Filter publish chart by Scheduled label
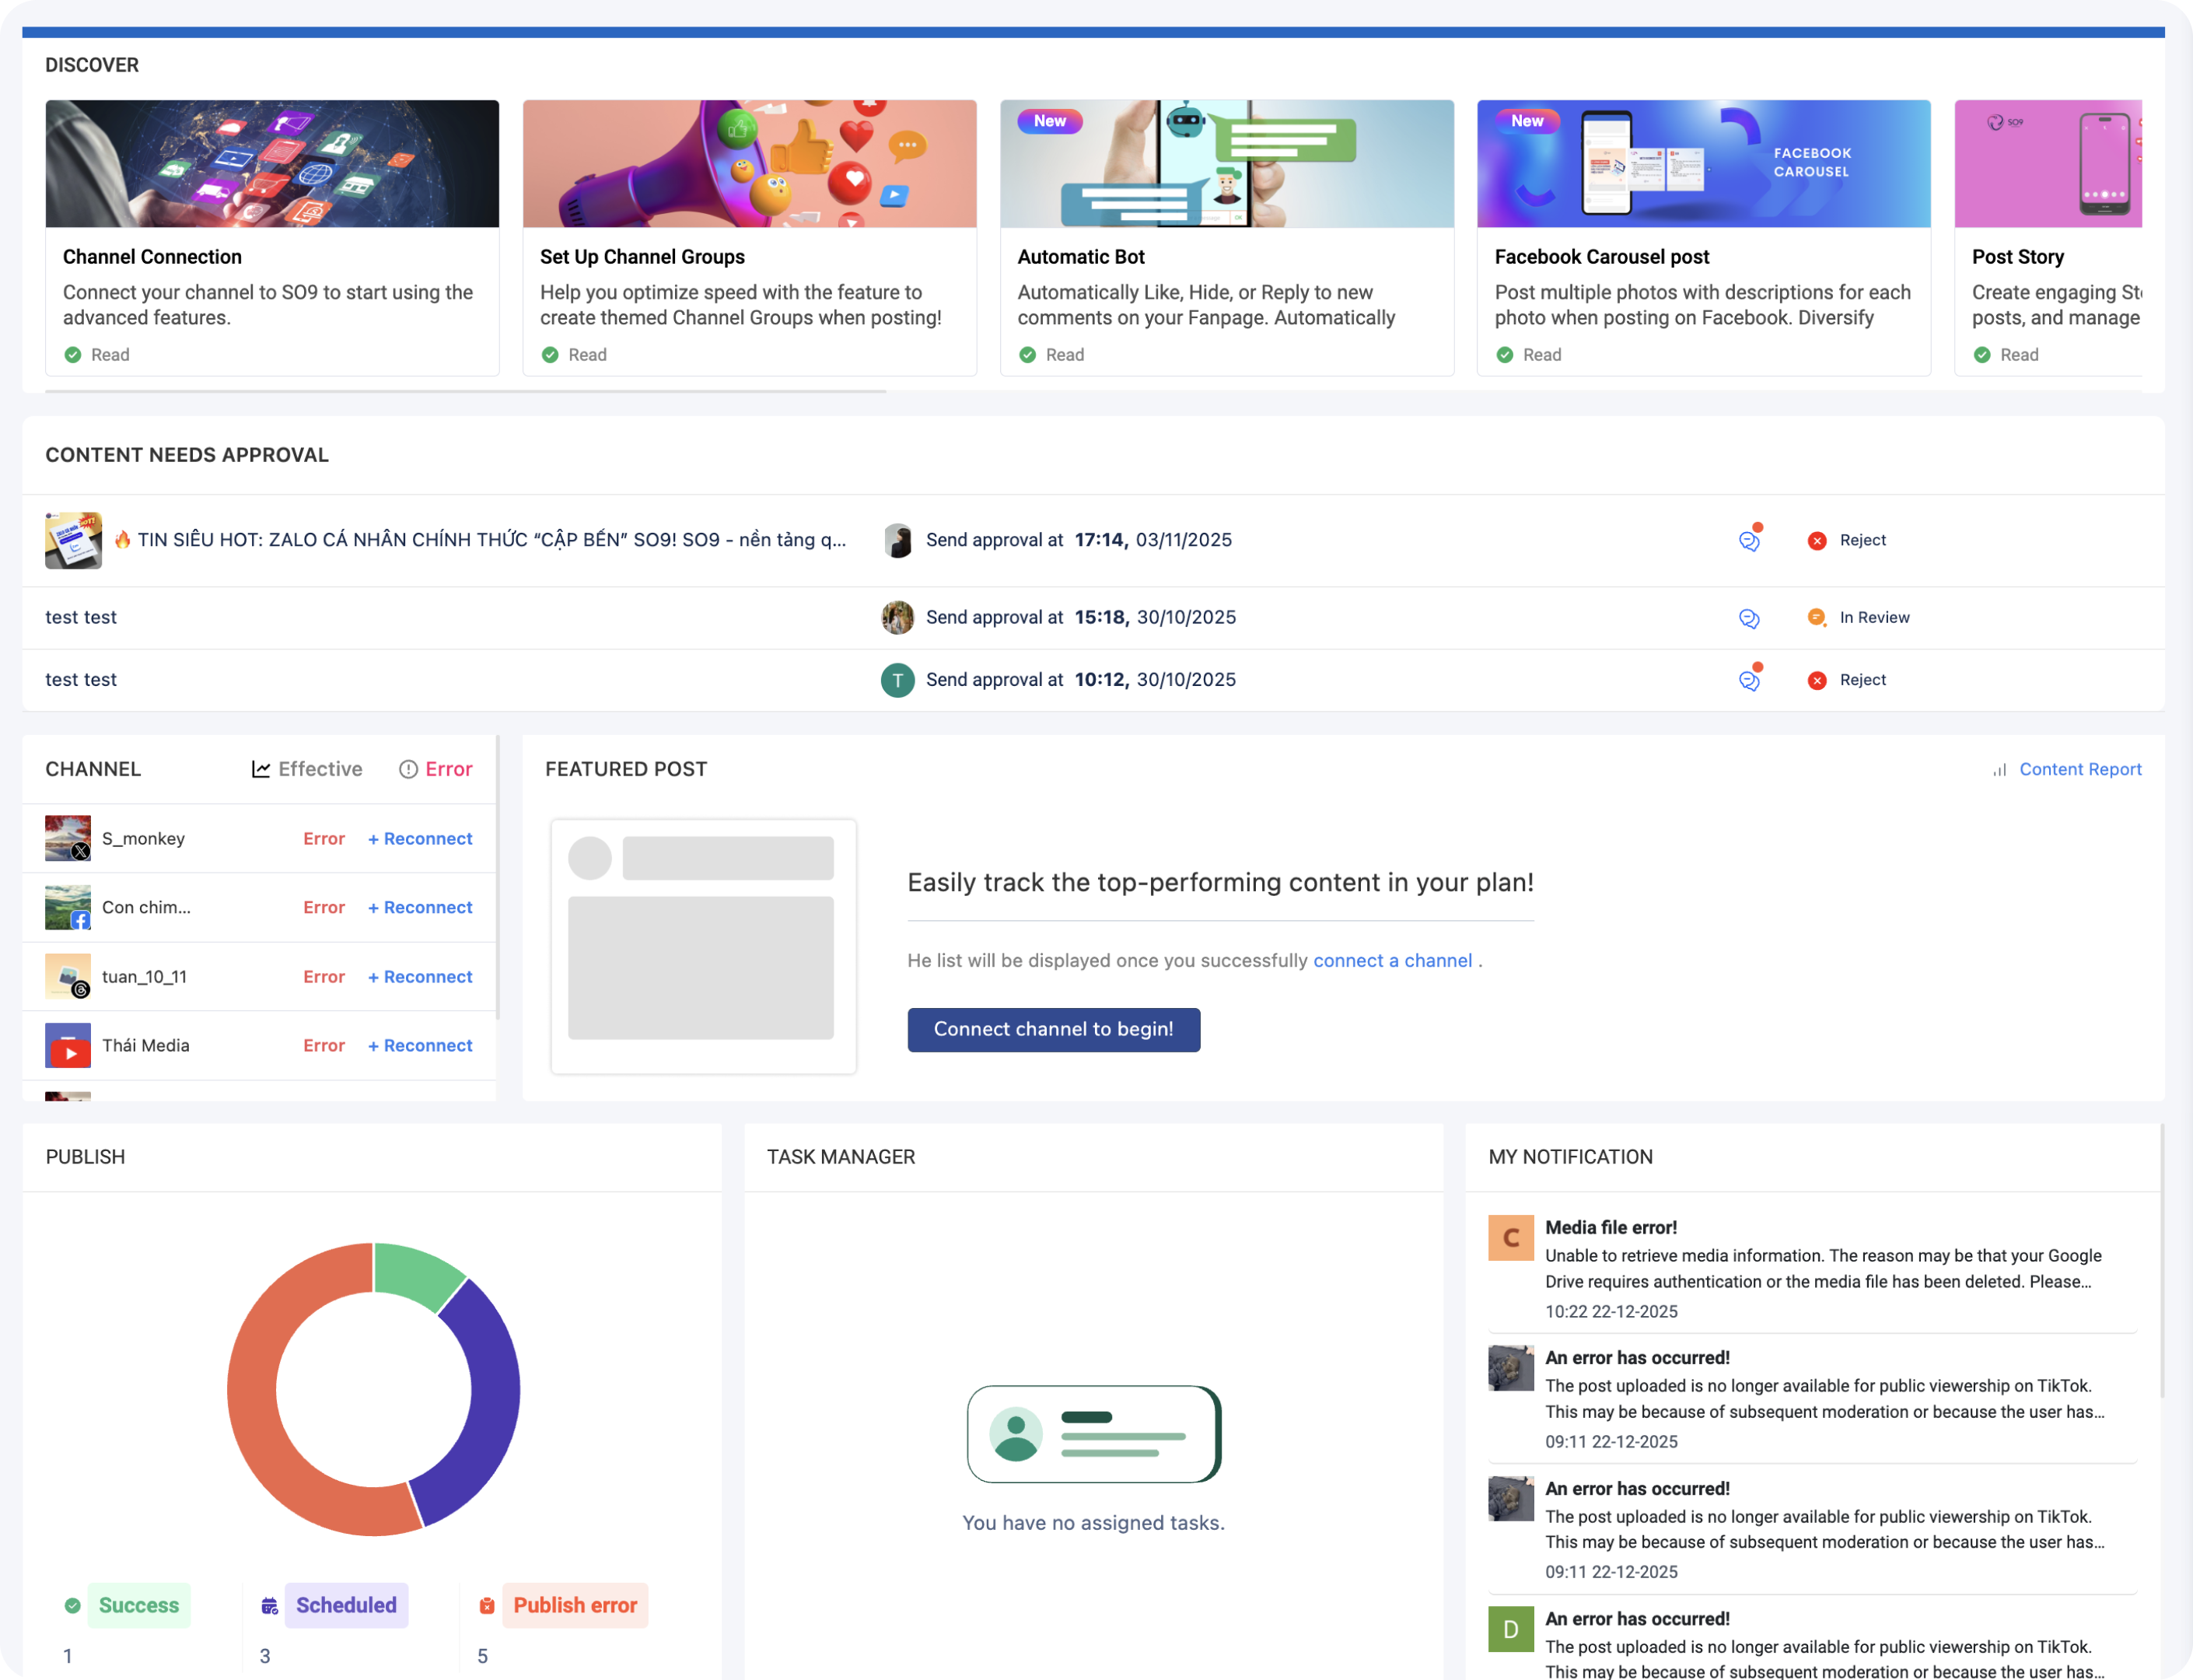 pos(346,1605)
